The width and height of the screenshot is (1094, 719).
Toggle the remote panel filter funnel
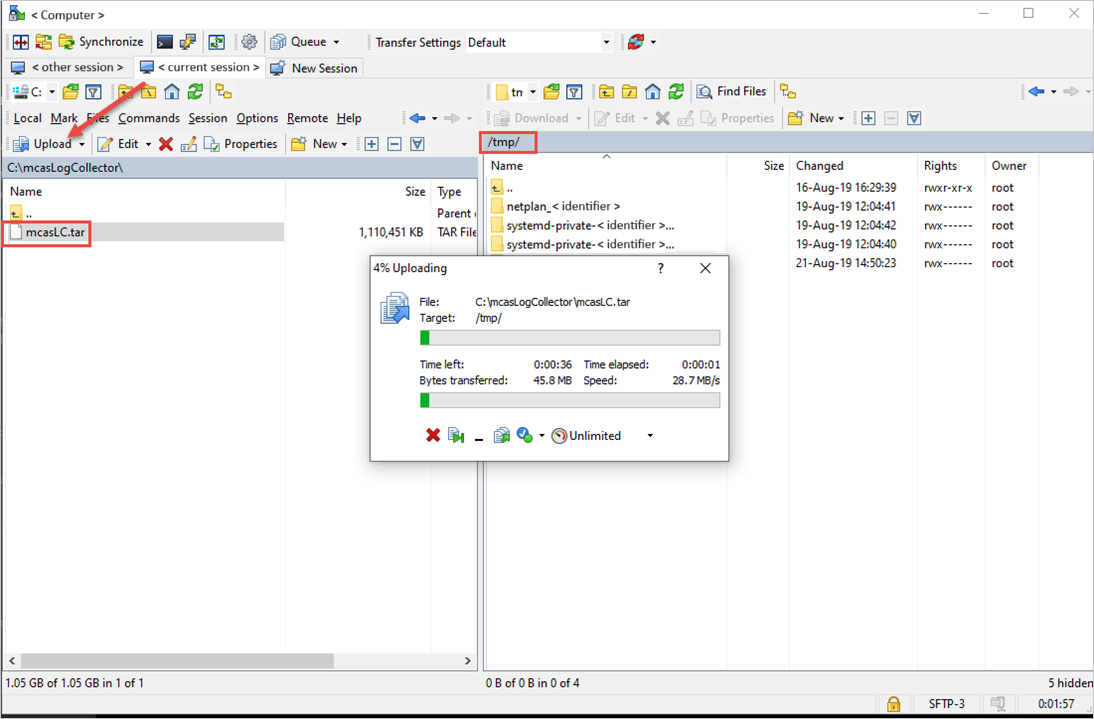tap(574, 91)
